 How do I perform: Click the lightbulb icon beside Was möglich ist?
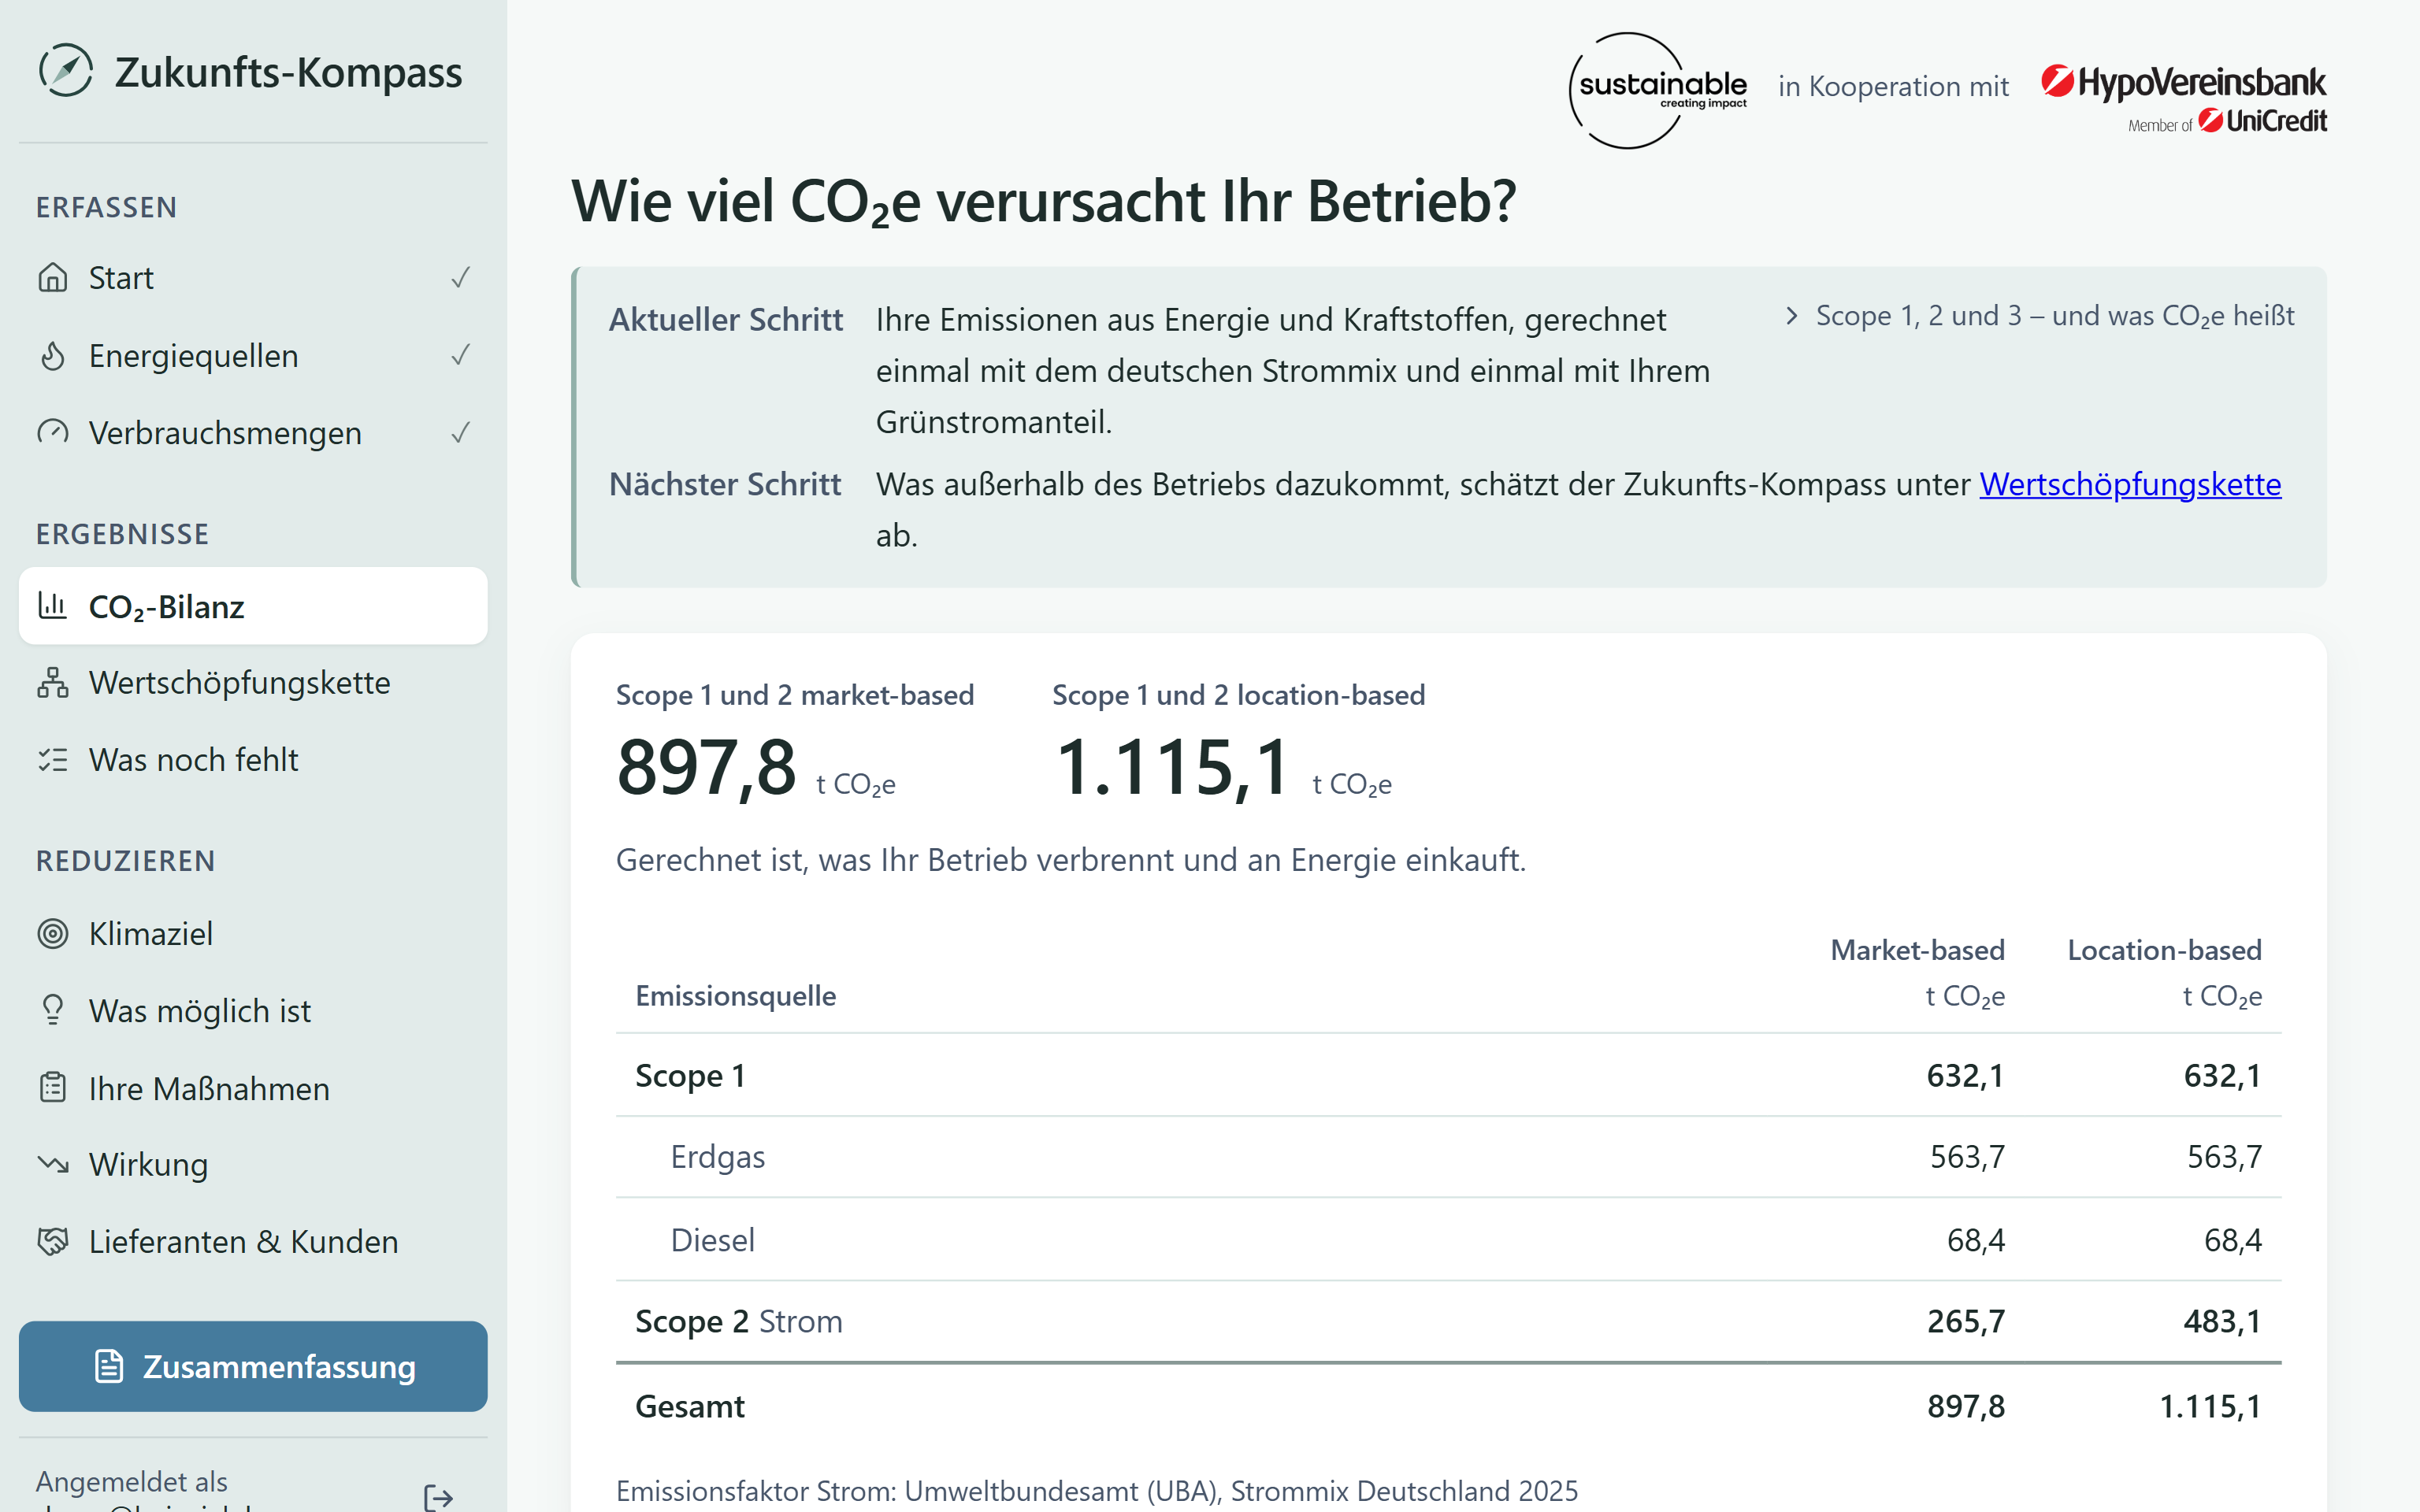(x=53, y=1010)
